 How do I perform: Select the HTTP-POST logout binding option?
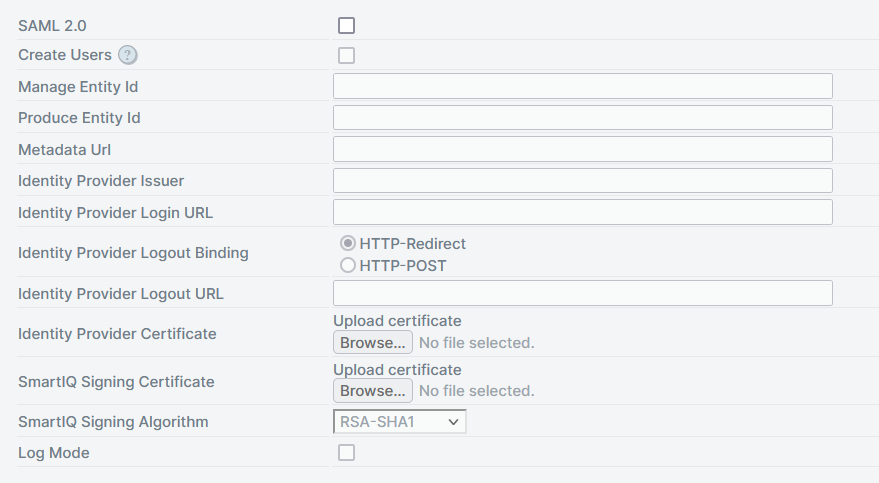coord(348,265)
